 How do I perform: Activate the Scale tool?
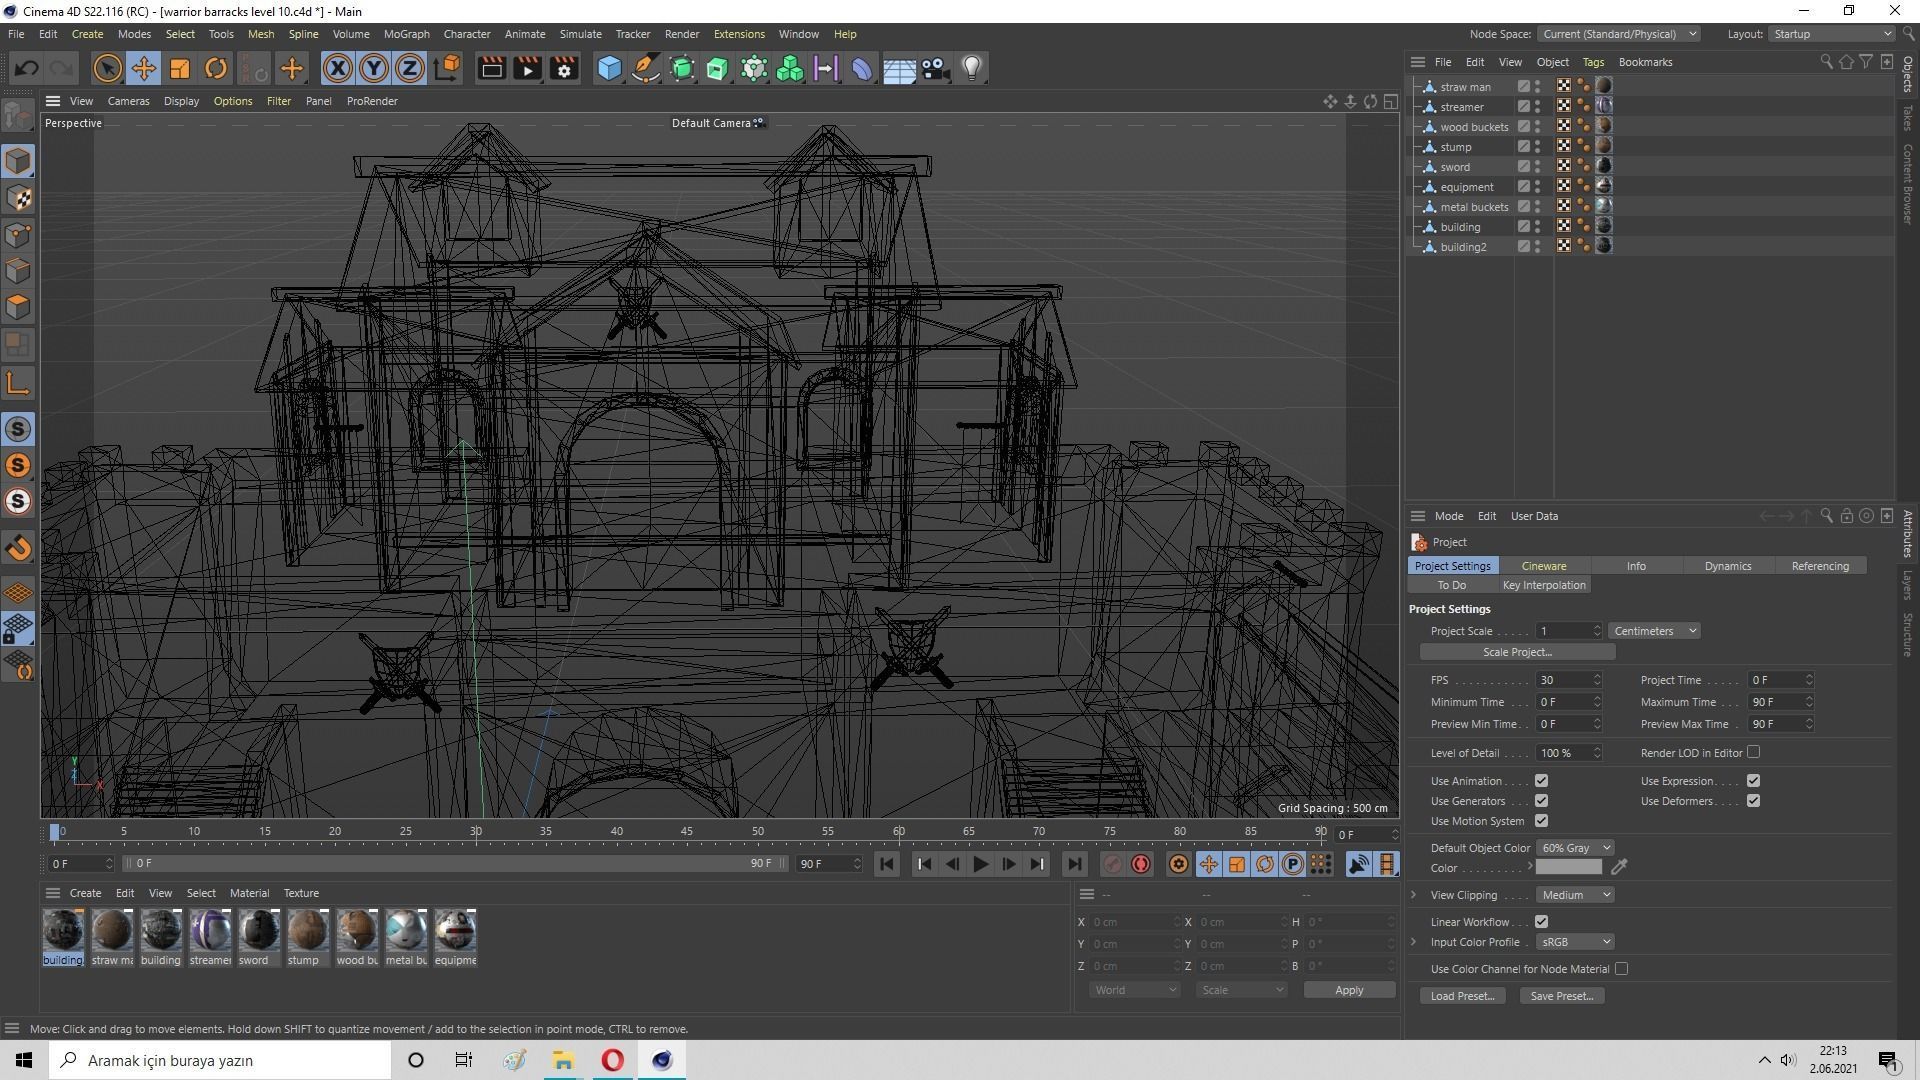(180, 68)
